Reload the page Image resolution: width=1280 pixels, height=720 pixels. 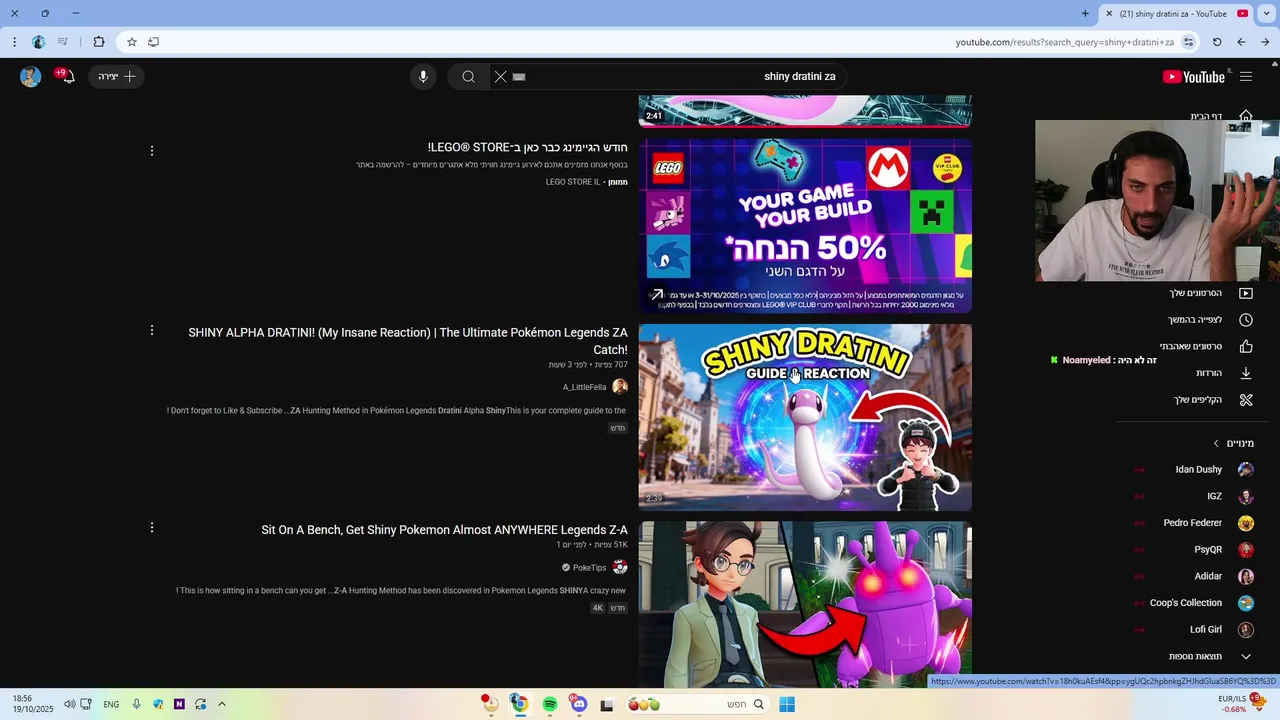click(1217, 42)
